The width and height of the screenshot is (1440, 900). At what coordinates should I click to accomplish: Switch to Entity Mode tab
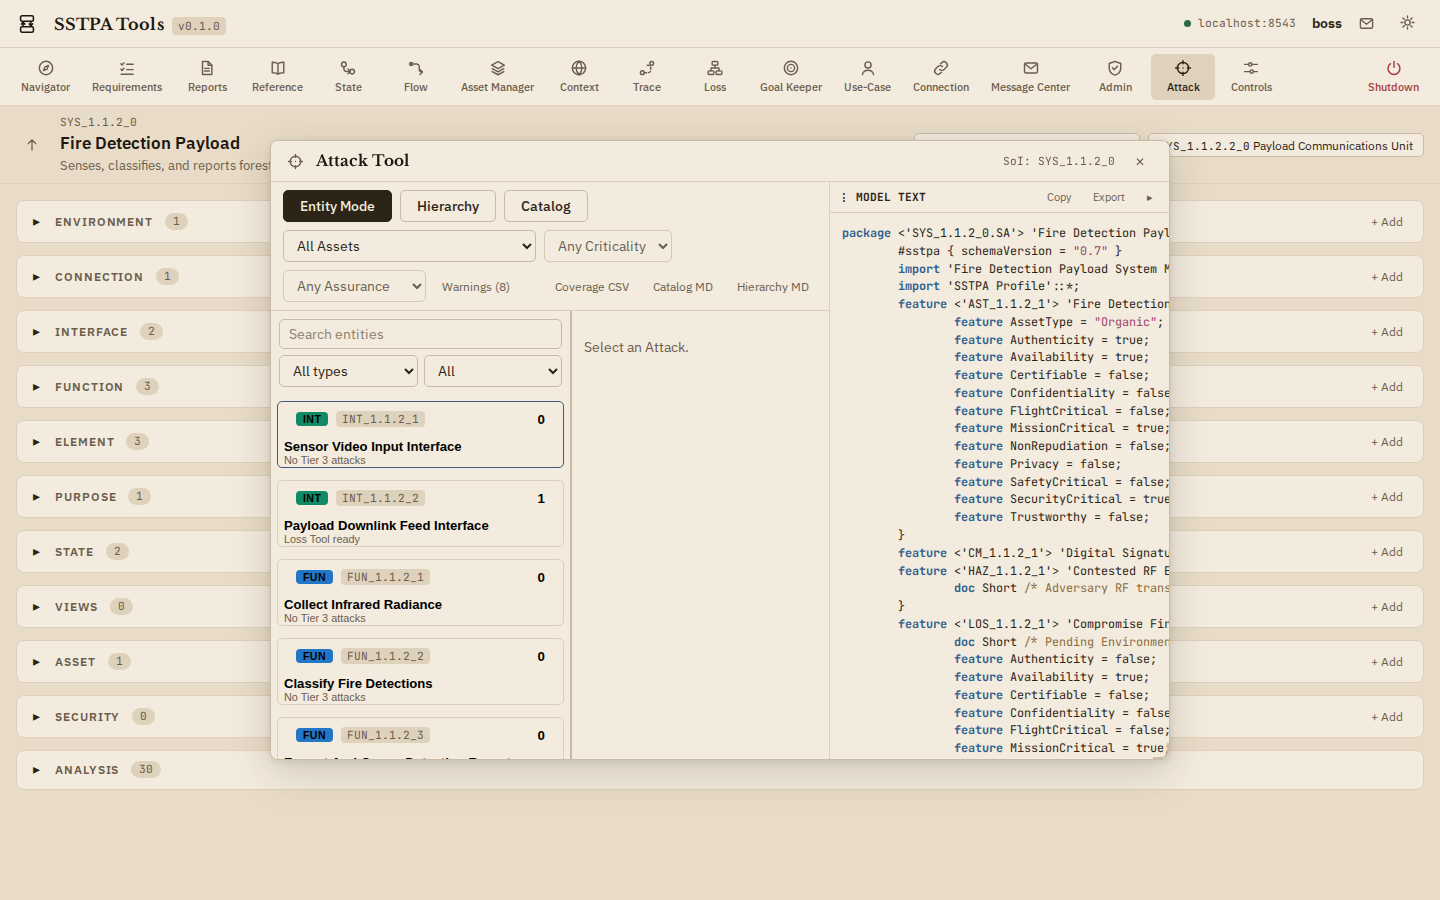tap(337, 206)
